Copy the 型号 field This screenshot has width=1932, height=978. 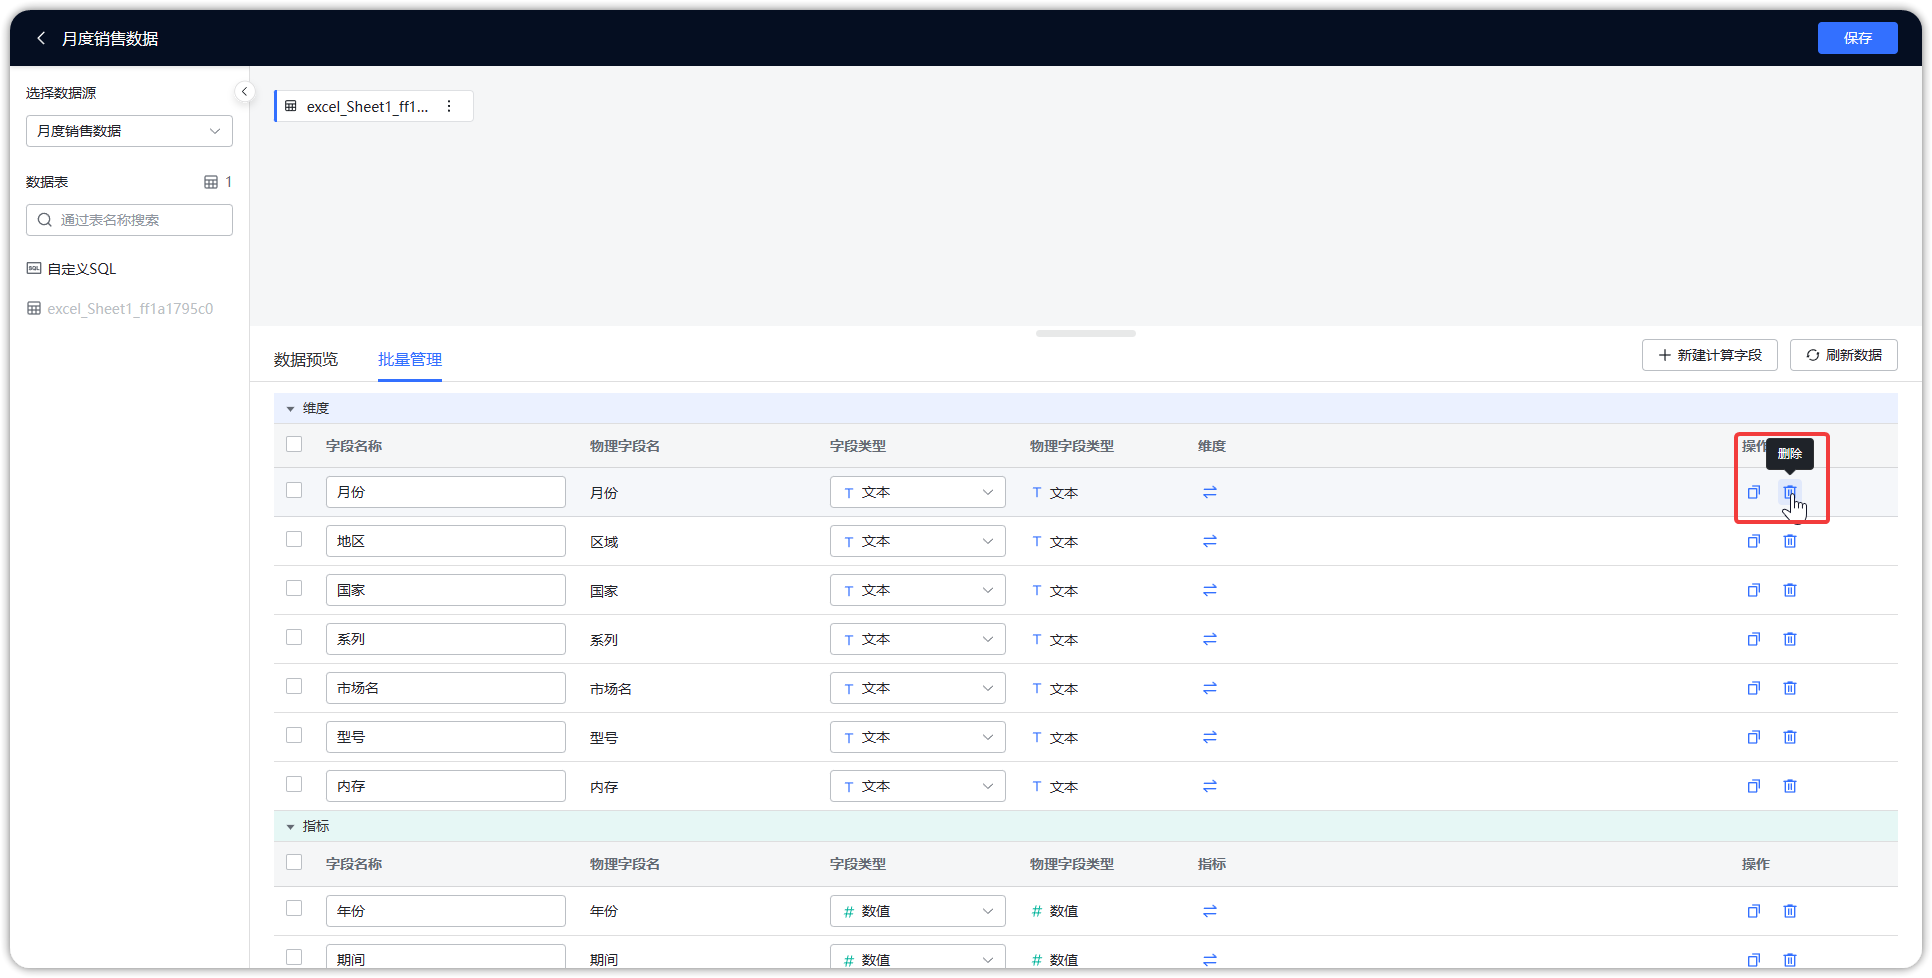coord(1753,737)
